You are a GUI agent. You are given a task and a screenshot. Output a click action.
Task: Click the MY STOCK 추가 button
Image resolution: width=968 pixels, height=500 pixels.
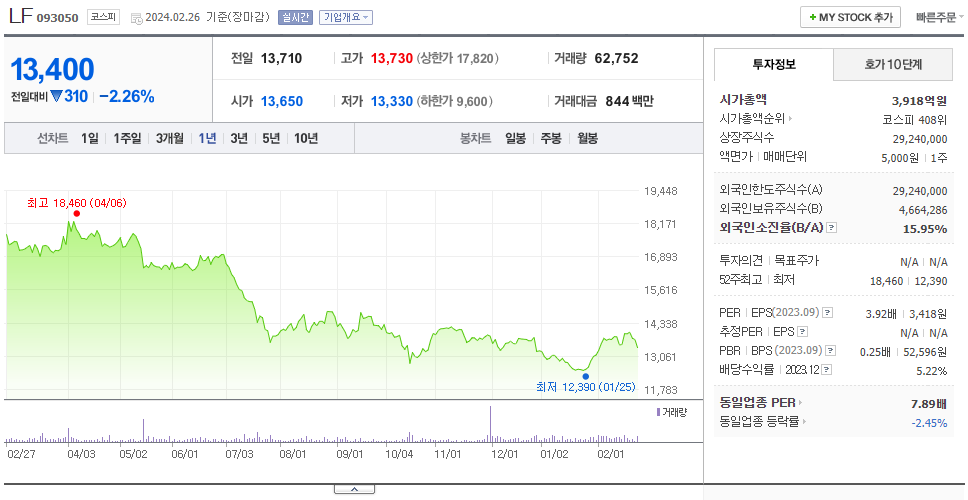[x=851, y=17]
